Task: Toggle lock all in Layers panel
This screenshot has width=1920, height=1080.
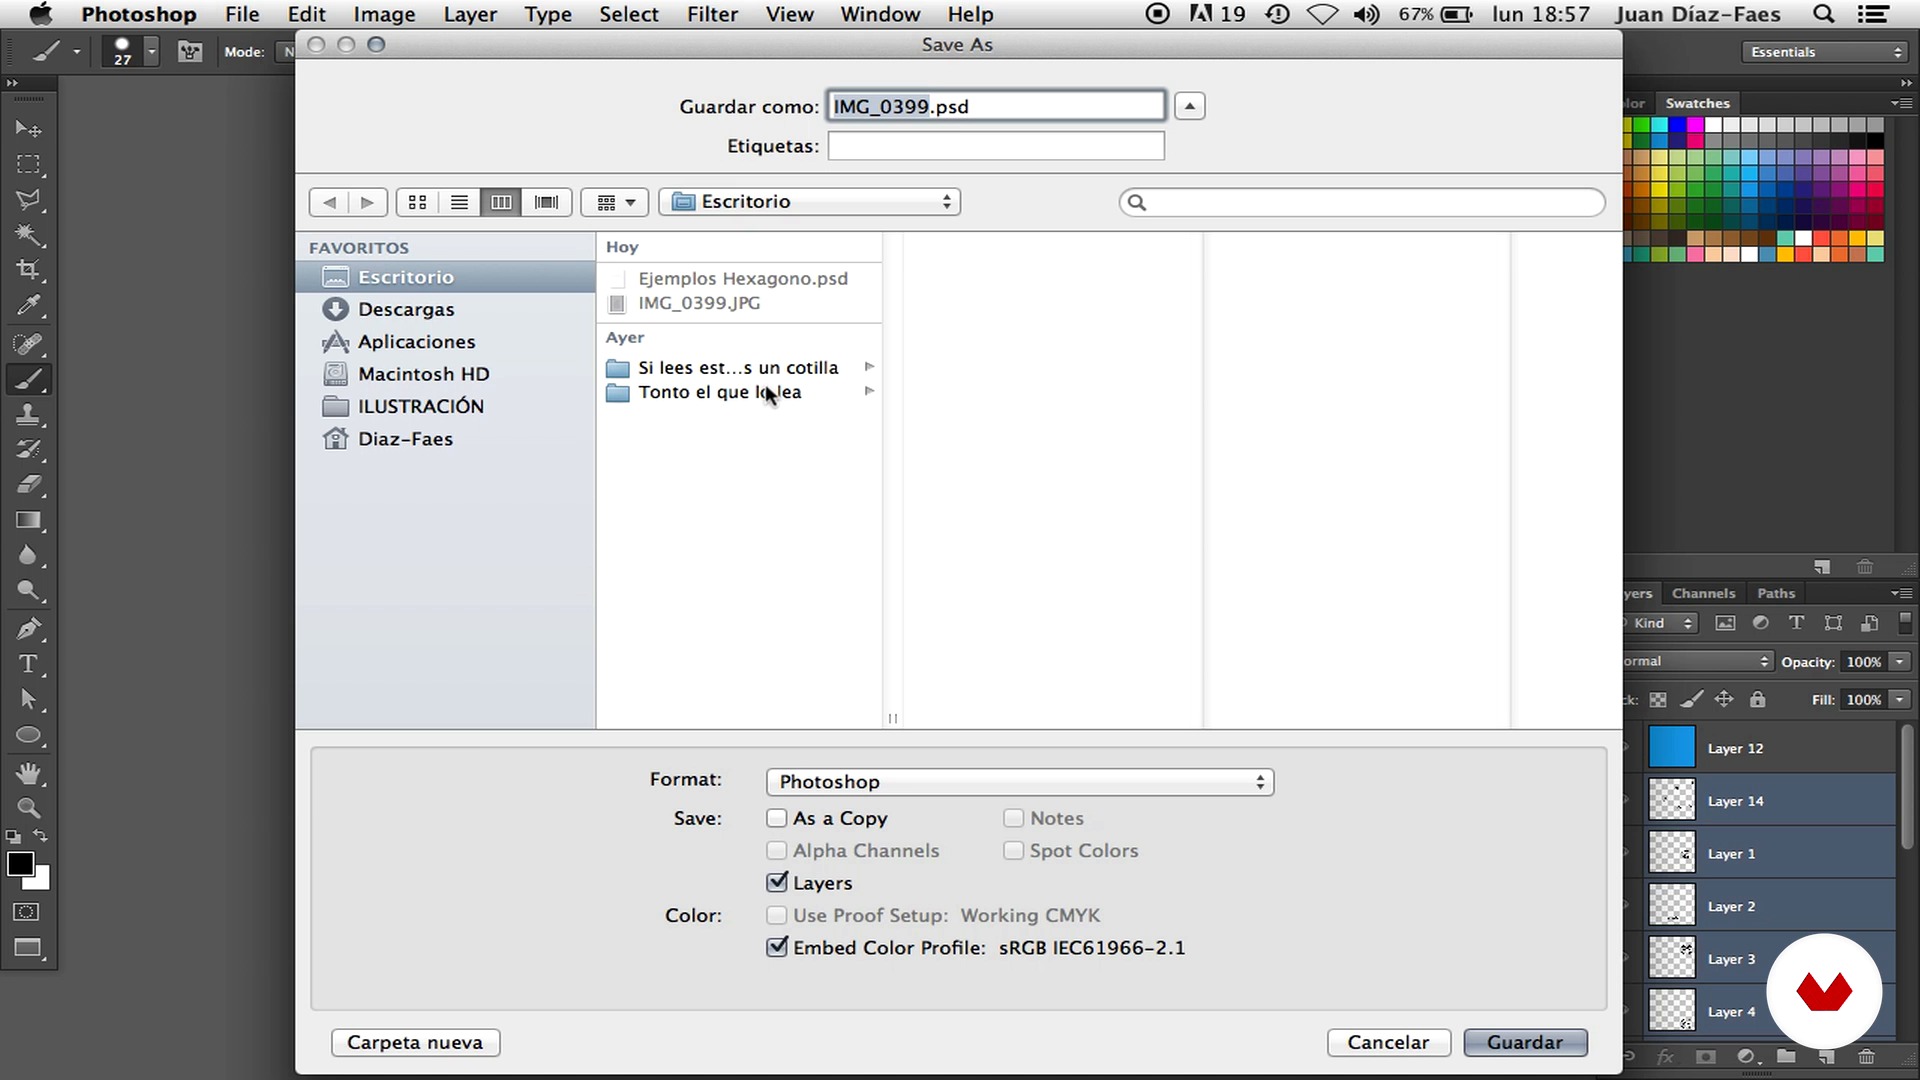Action: click(x=1758, y=700)
